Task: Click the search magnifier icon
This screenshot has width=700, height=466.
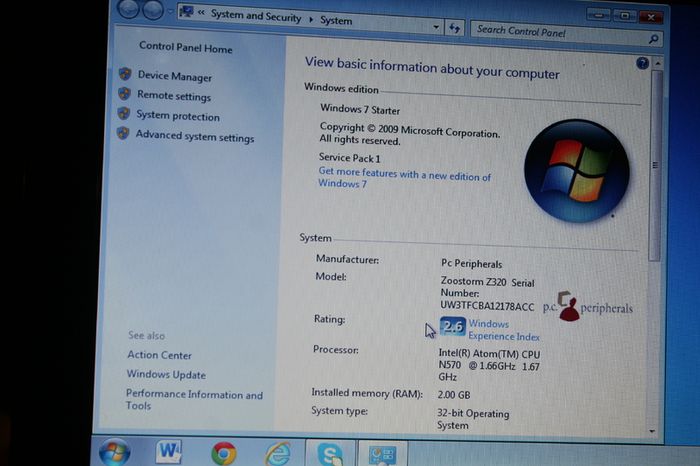Action: [x=654, y=39]
